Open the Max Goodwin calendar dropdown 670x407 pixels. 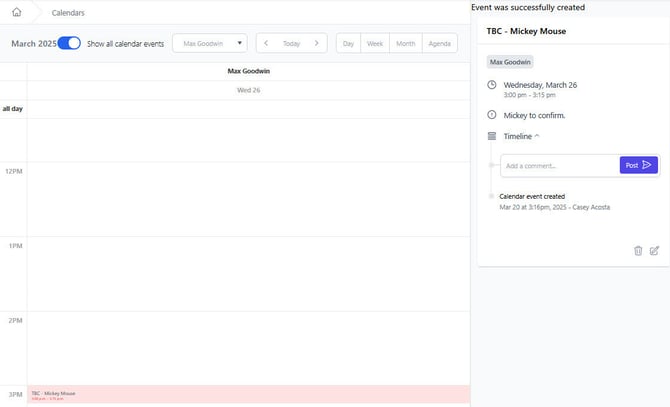[210, 43]
